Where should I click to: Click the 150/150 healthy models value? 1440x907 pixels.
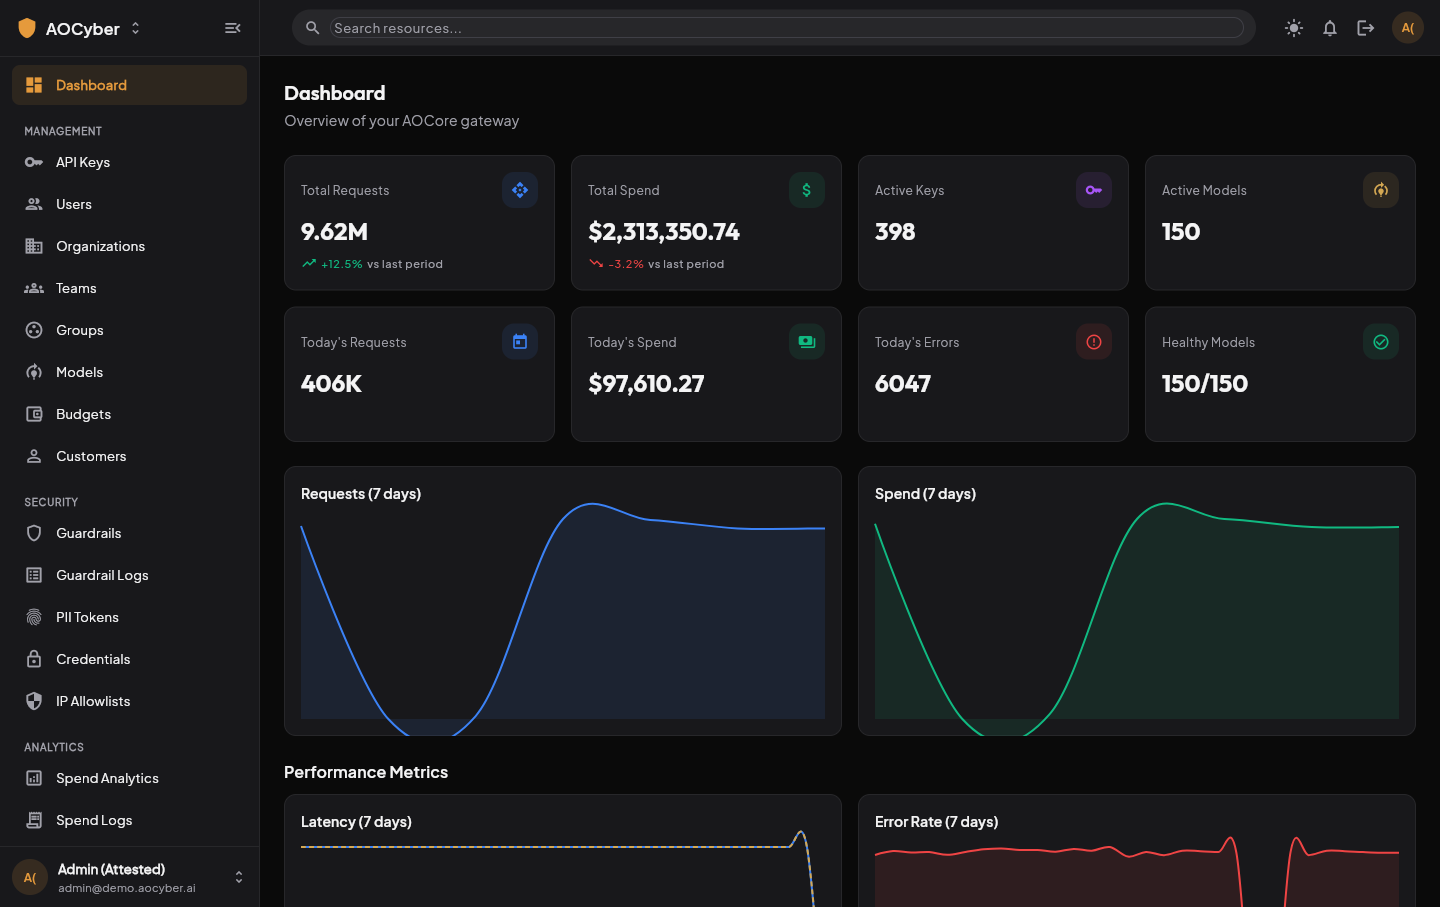click(1205, 384)
